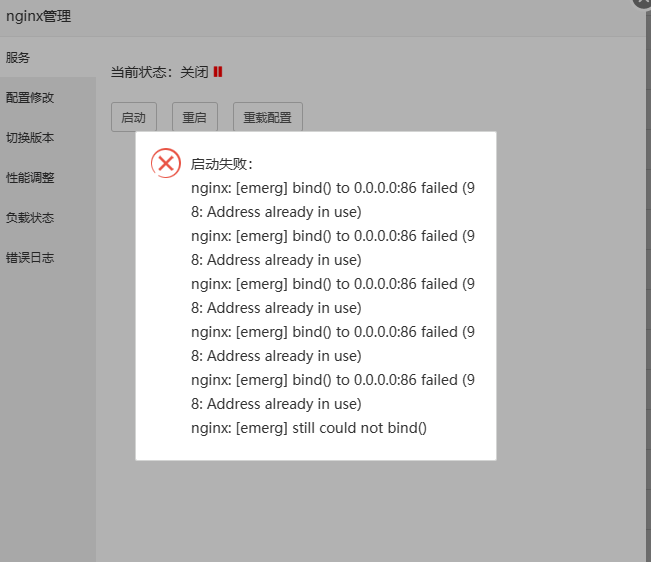
Task: Click the 'still could not bind()' line
Action: coord(308,428)
